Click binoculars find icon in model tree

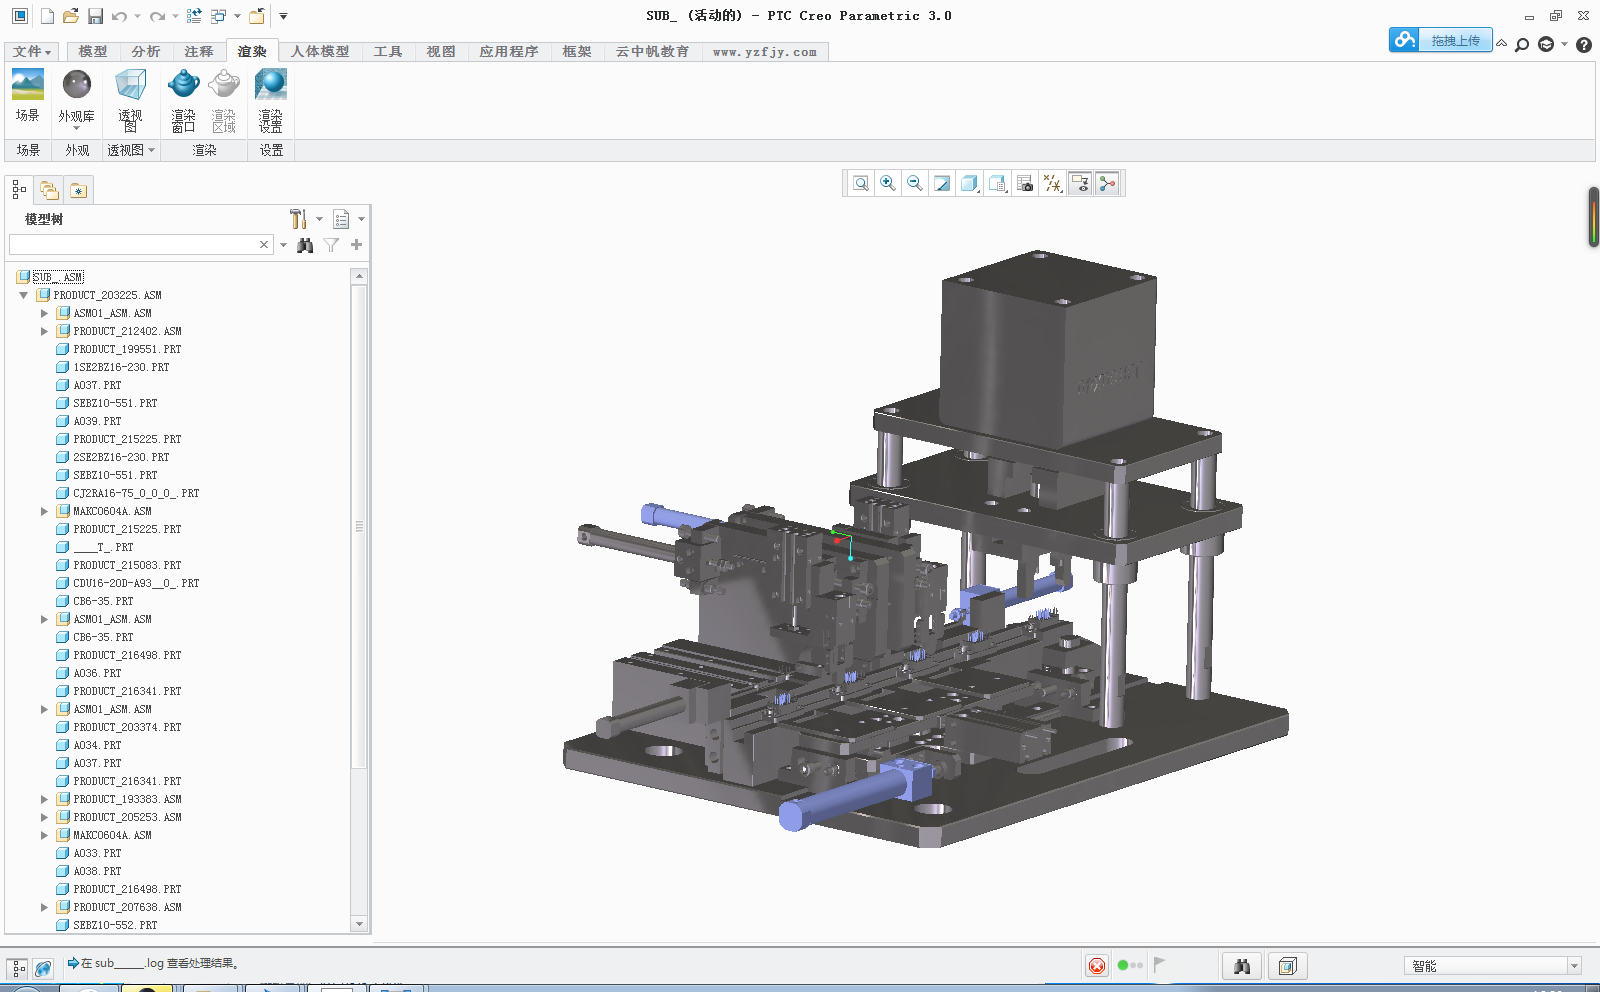point(305,245)
